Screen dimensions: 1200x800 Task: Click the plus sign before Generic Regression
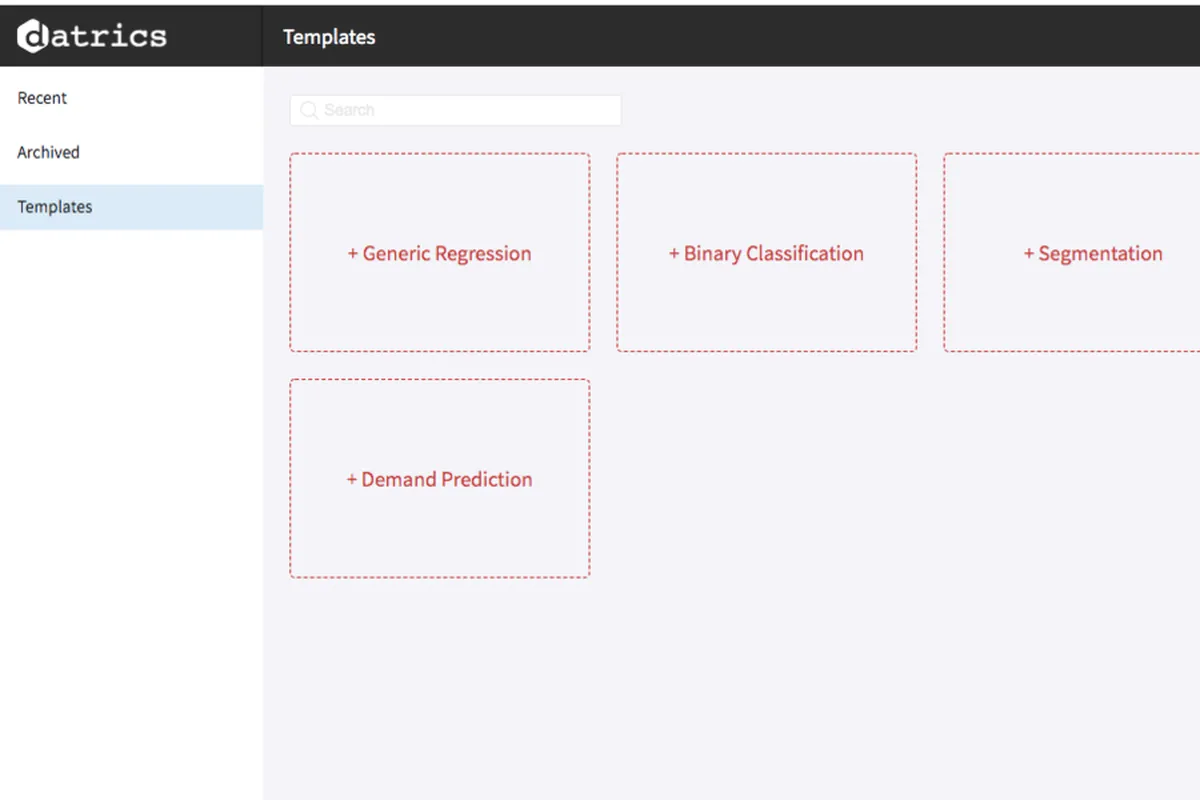pyautogui.click(x=353, y=254)
